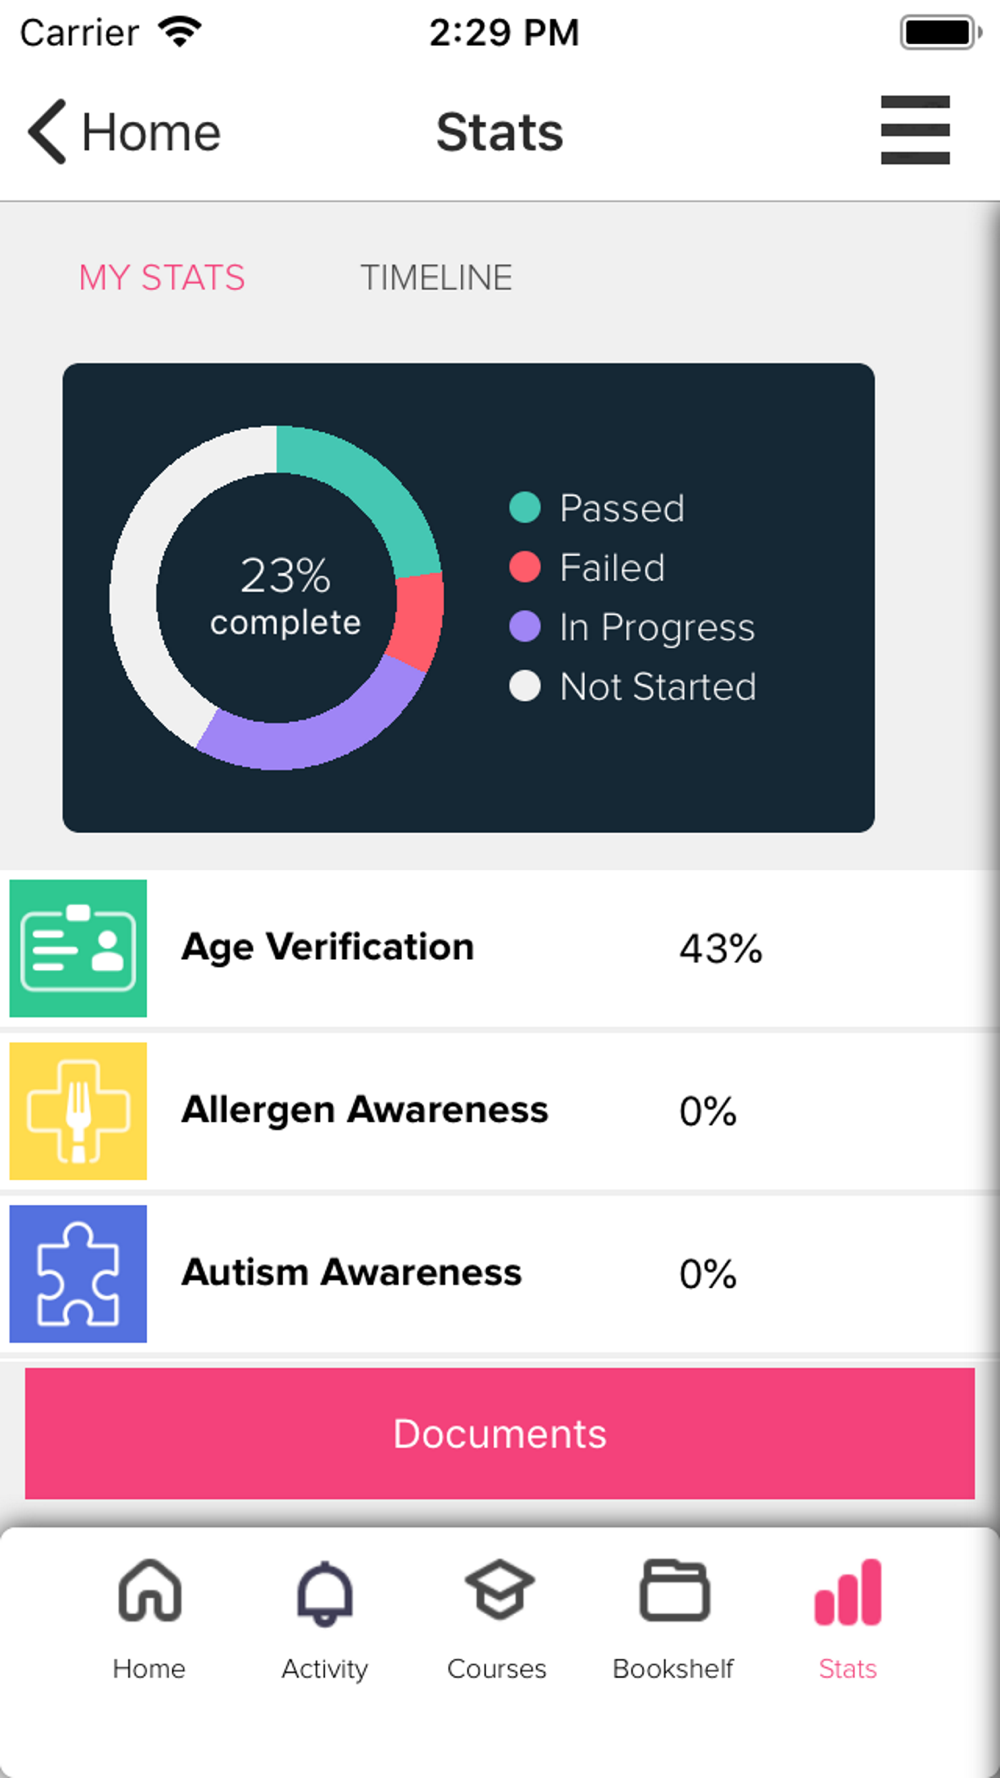The height and width of the screenshot is (1778, 1000).
Task: Open the Age Verification course title
Action: pos(328,947)
